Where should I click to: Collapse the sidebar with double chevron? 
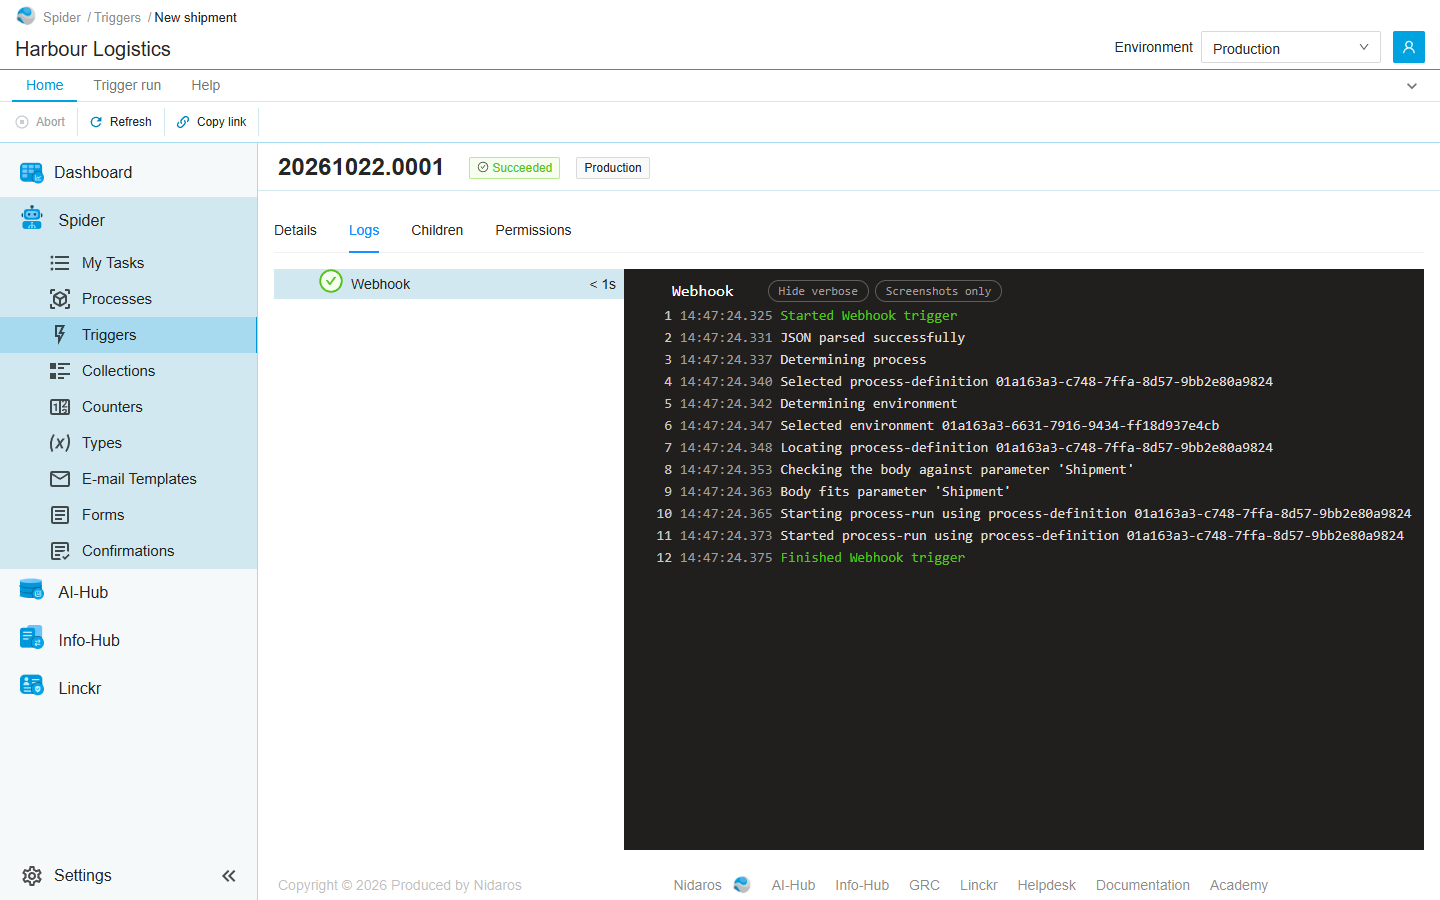pyautogui.click(x=229, y=876)
